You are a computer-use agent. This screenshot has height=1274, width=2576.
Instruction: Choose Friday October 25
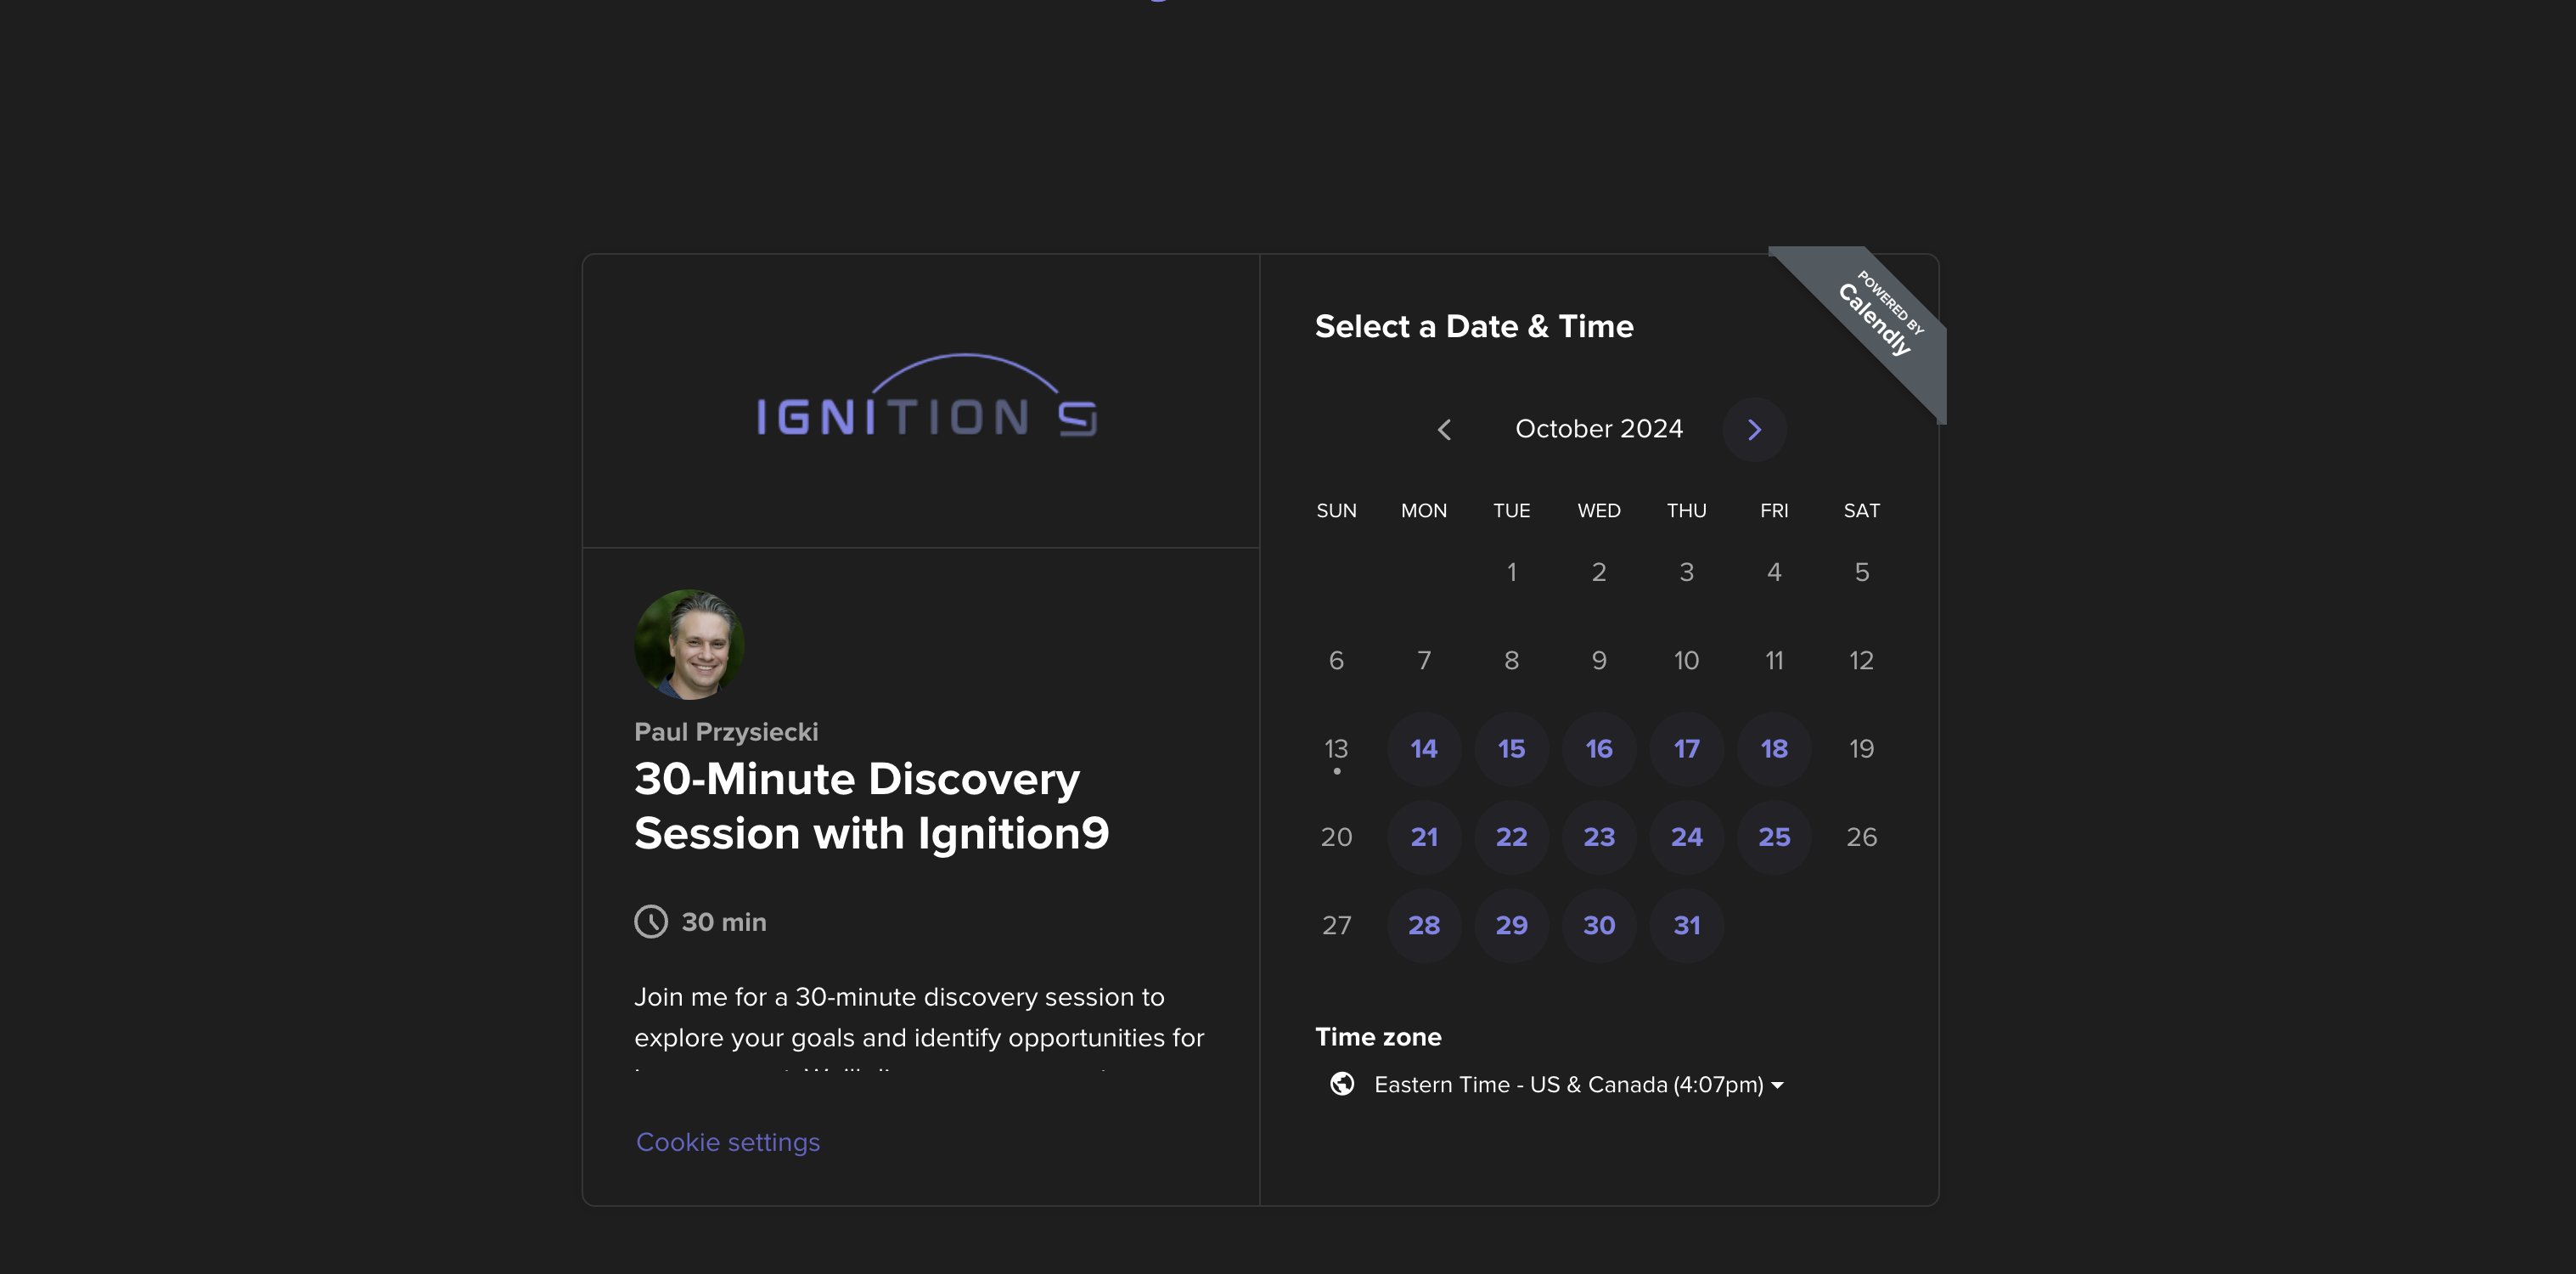click(1773, 836)
